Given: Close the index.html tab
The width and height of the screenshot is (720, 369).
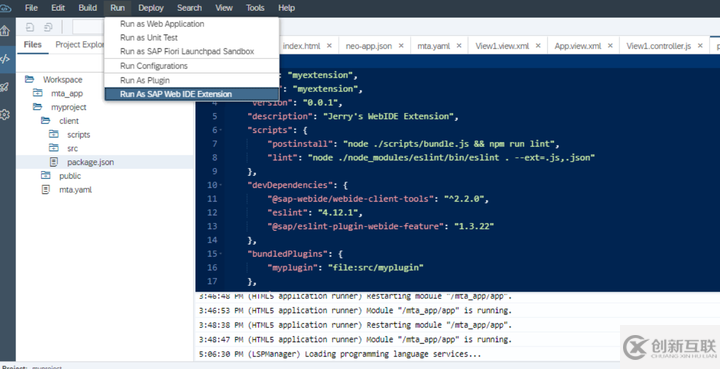Looking at the screenshot, I should [329, 45].
